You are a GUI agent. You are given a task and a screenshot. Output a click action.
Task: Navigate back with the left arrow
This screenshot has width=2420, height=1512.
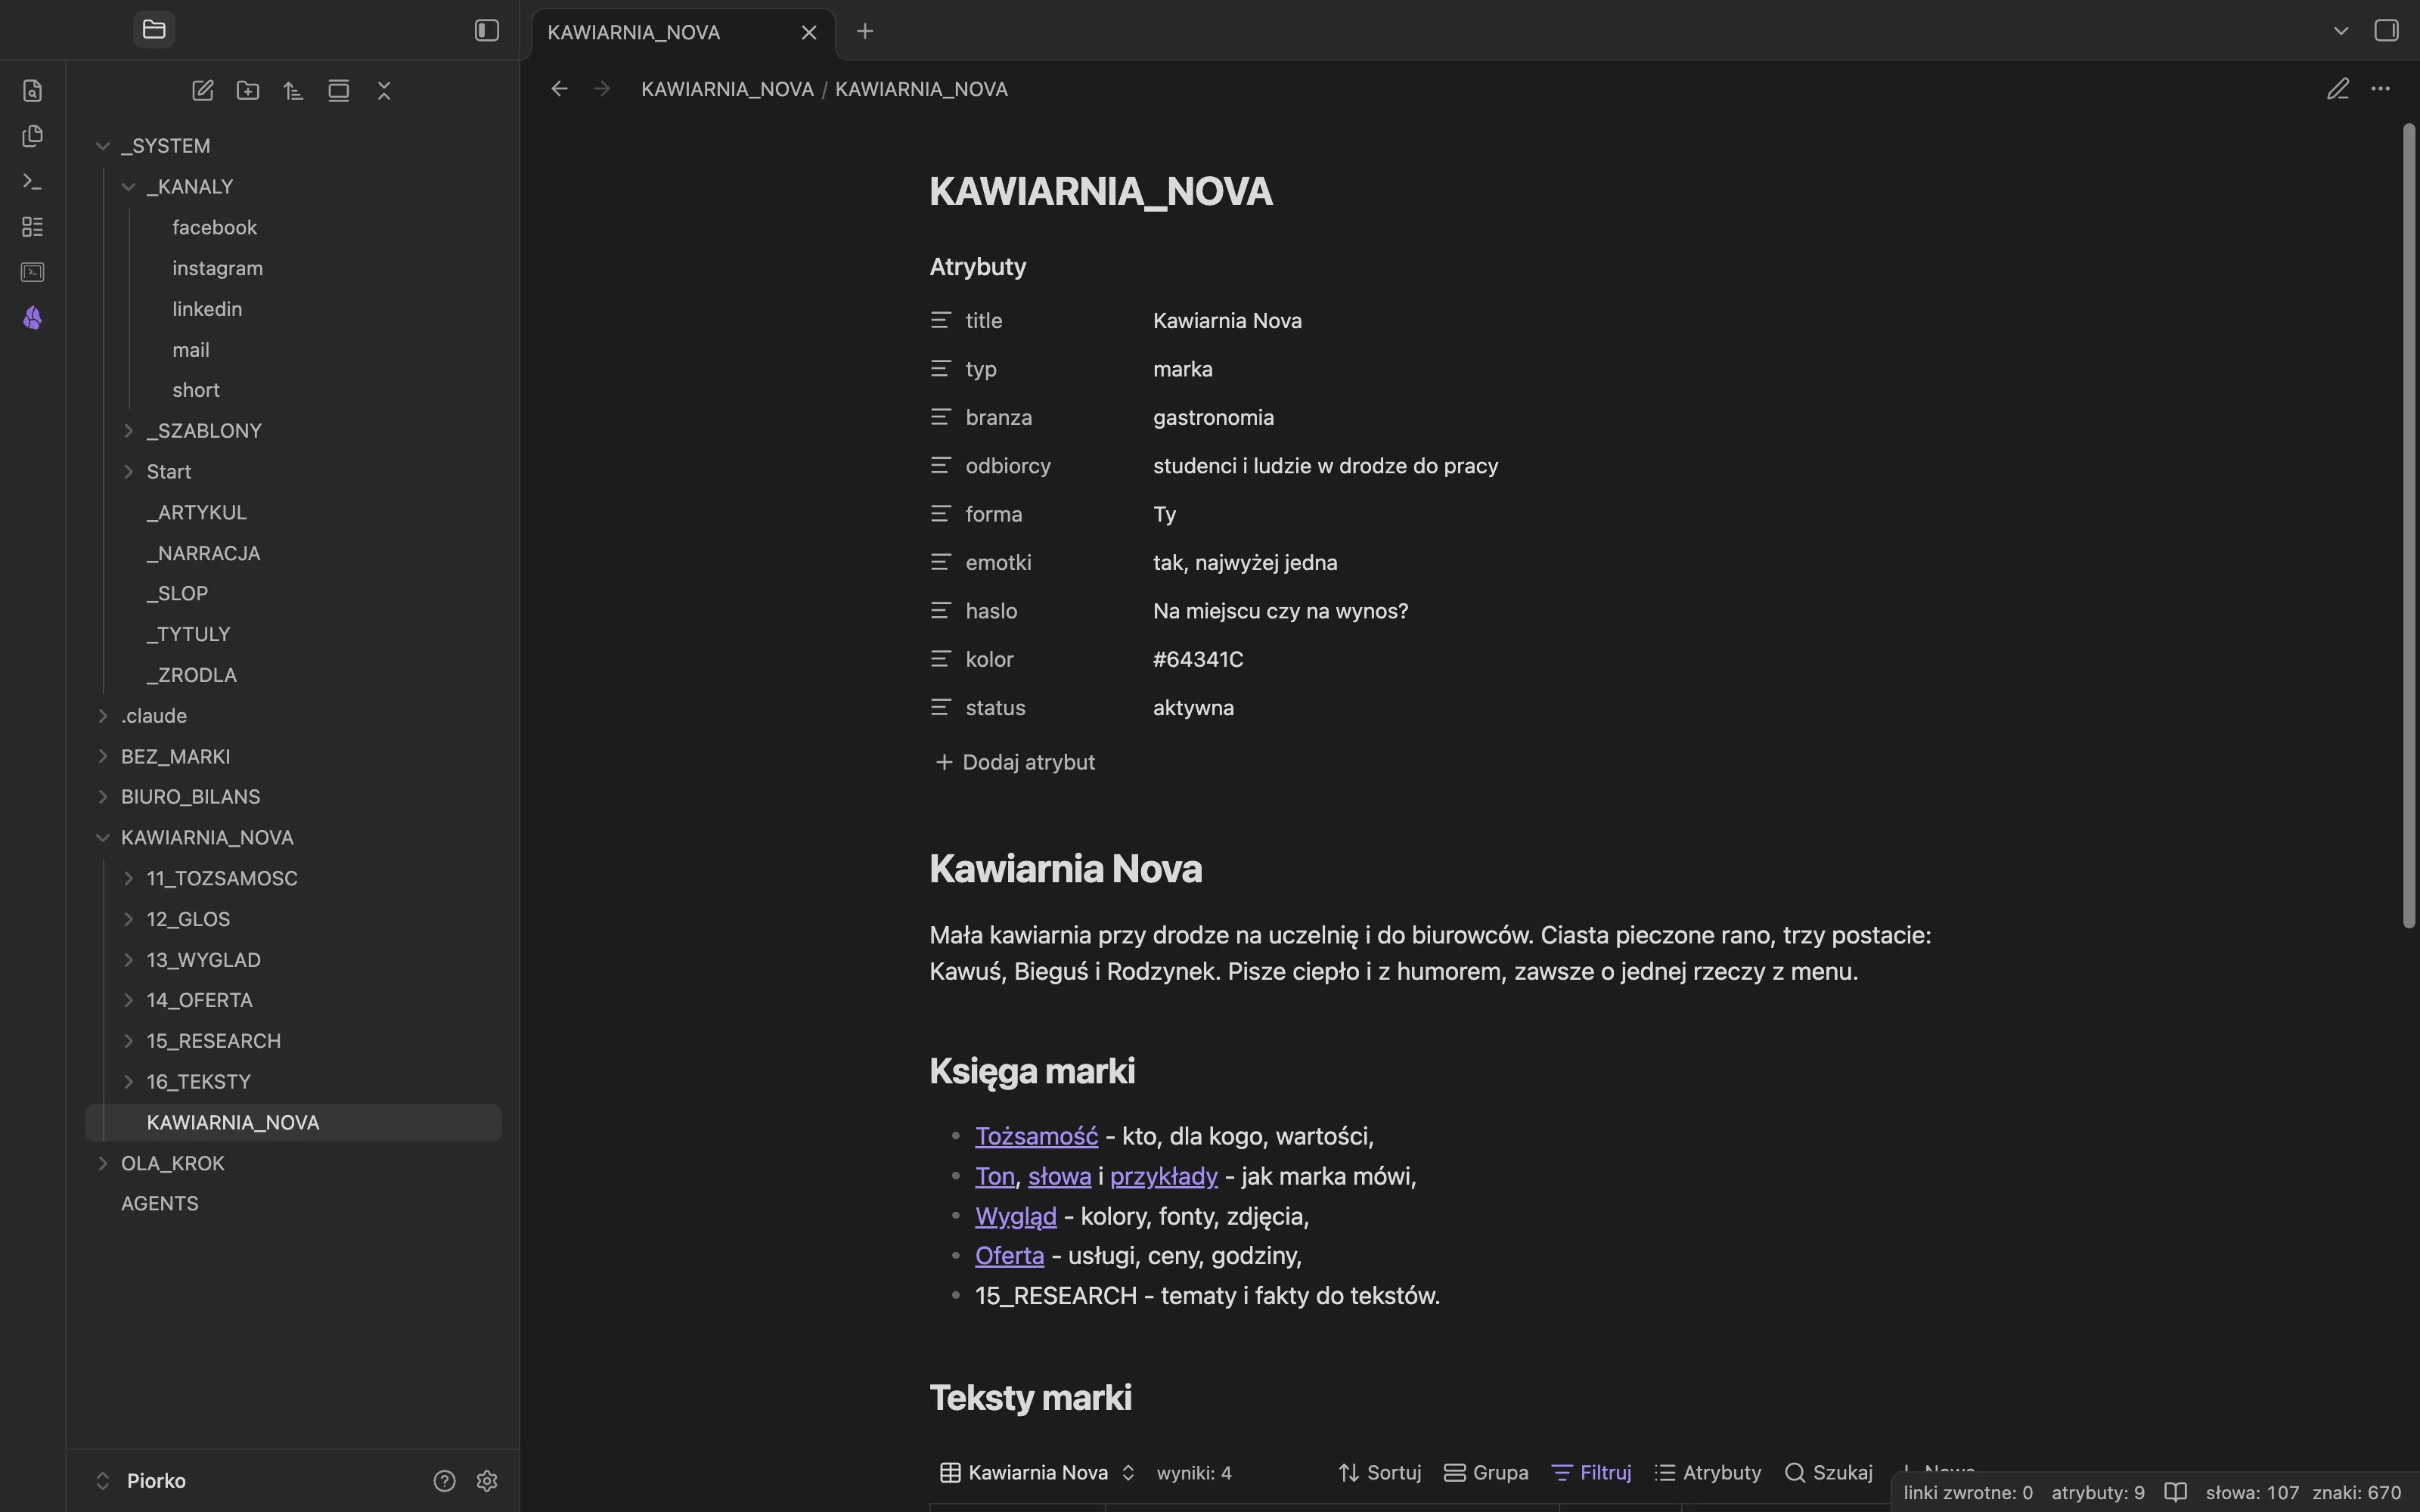click(x=560, y=89)
